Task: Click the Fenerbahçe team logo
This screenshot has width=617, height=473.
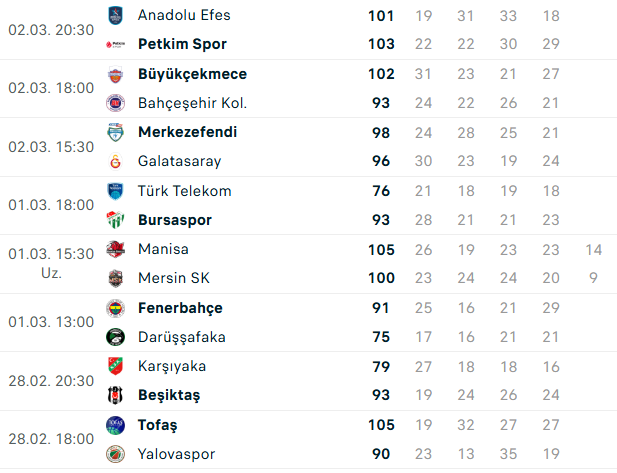Action: (116, 308)
